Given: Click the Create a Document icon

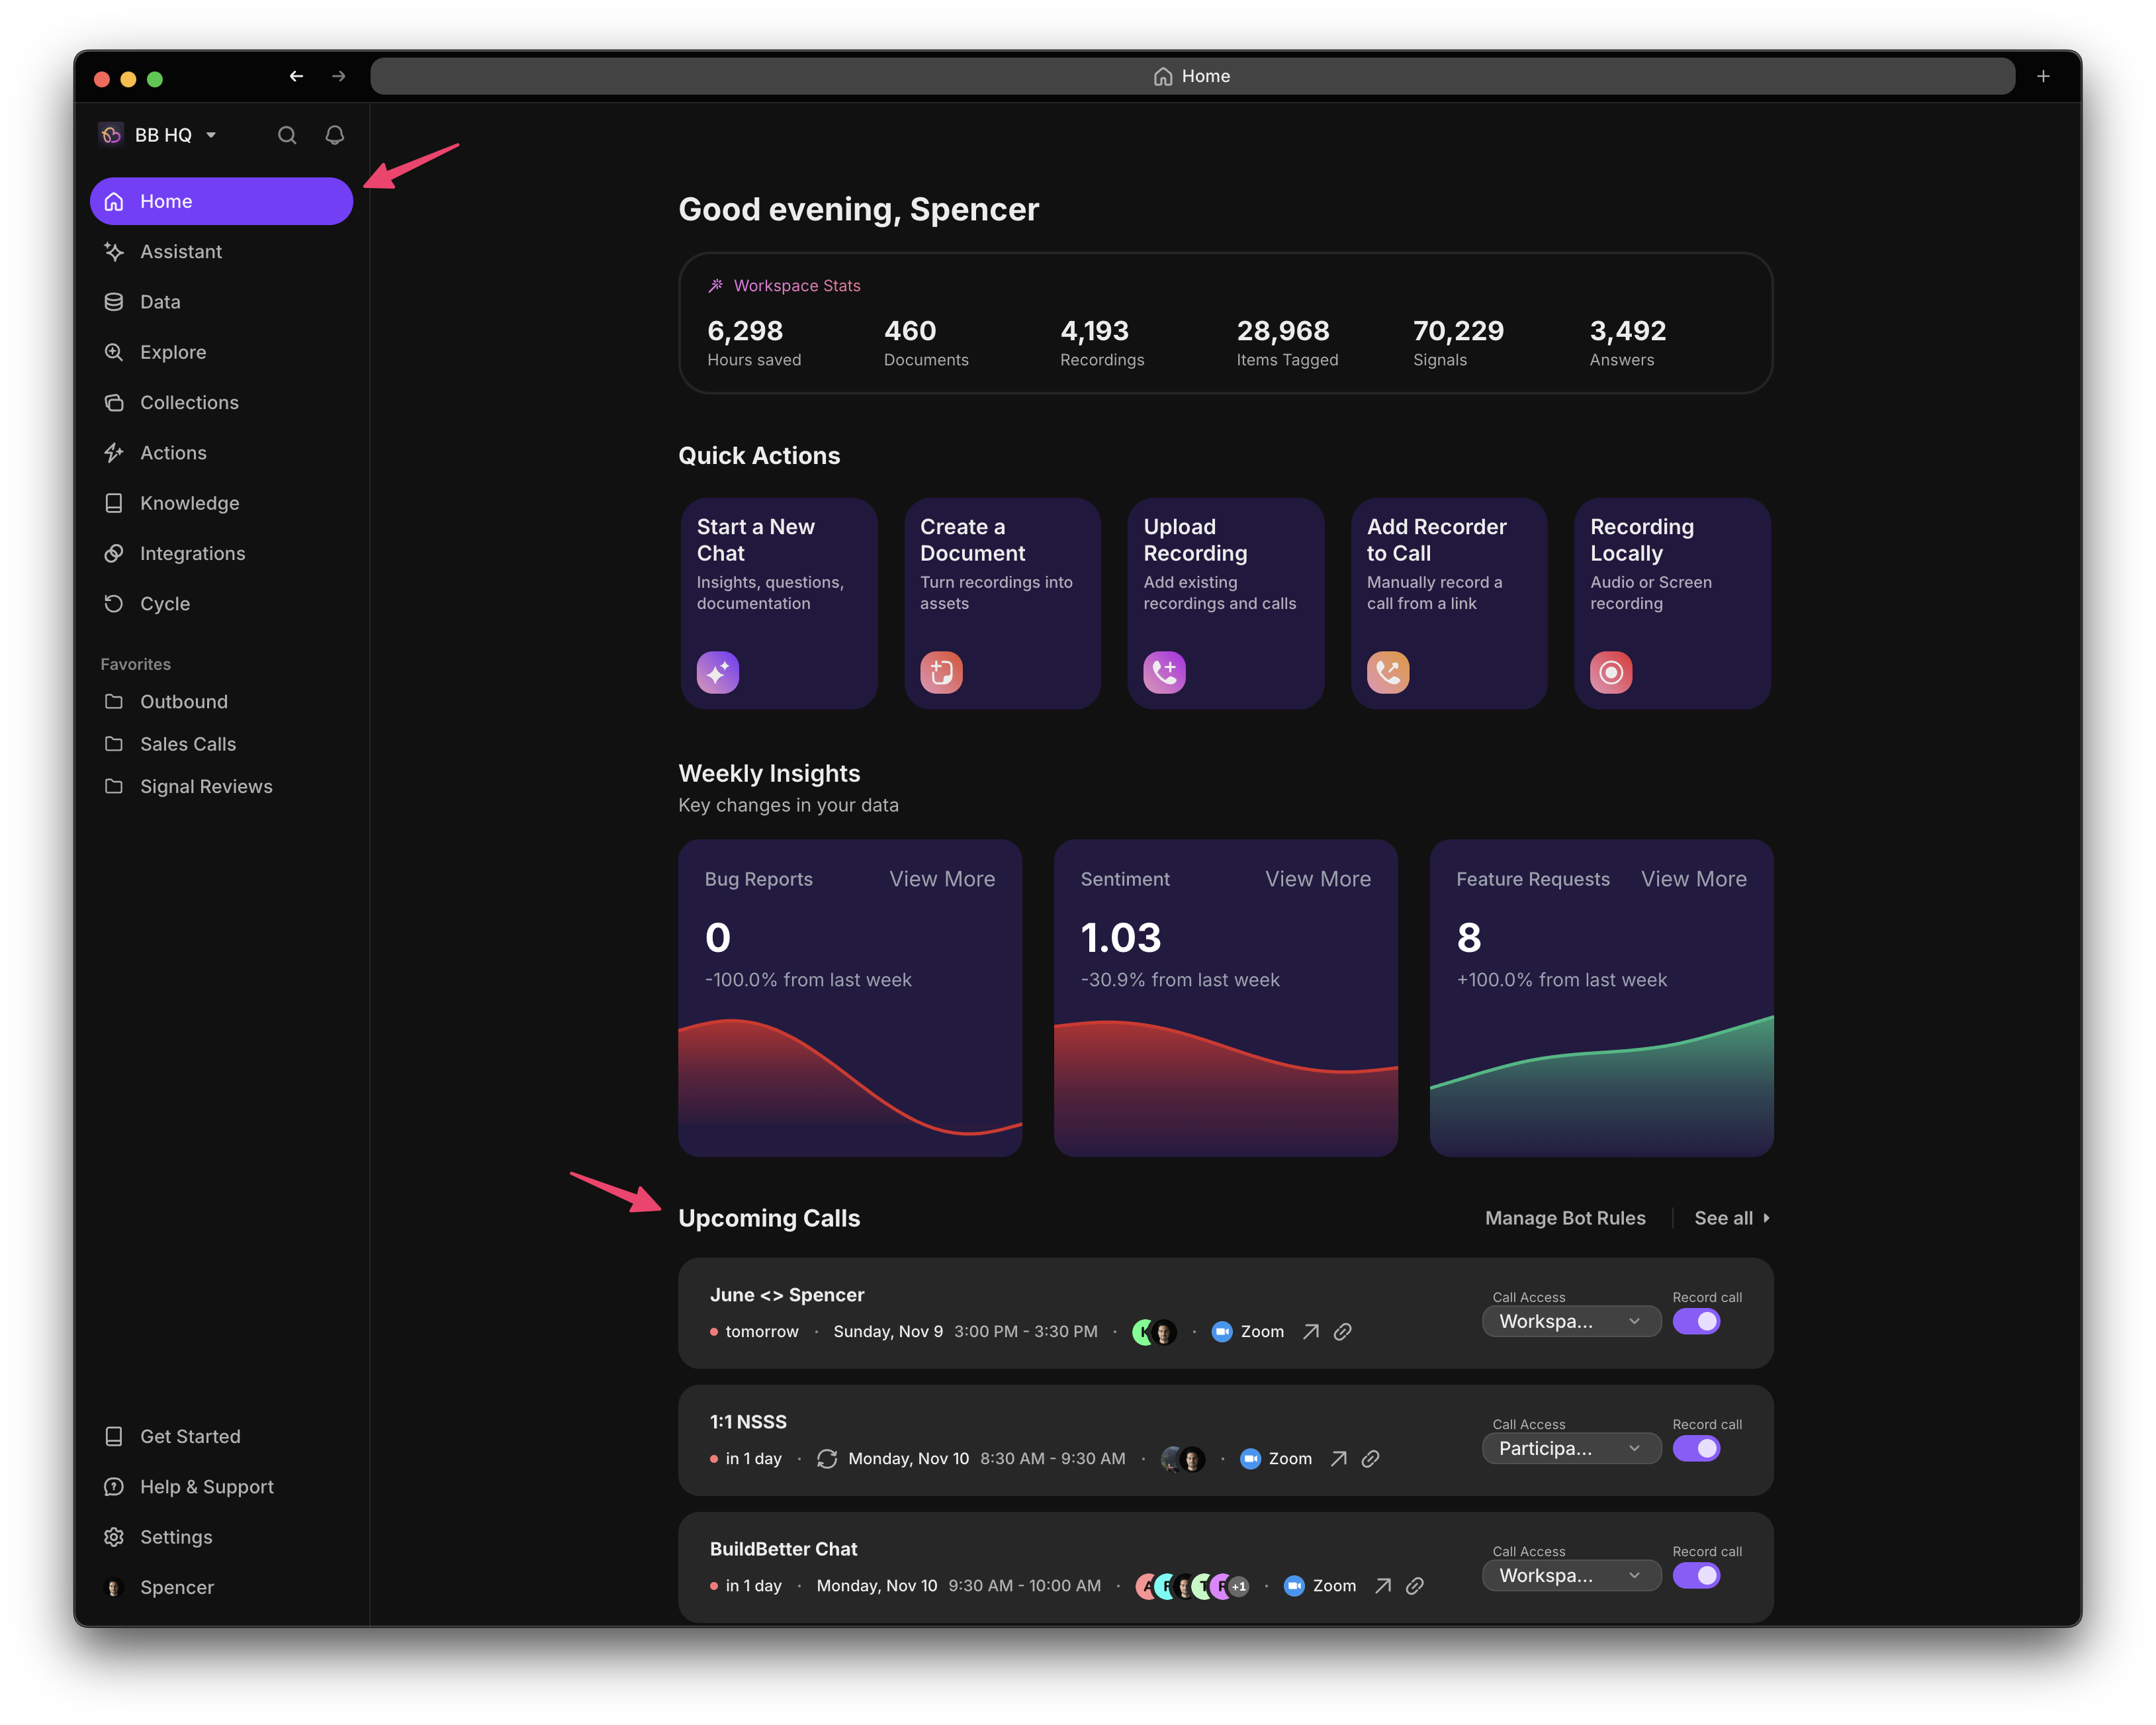Looking at the screenshot, I should [941, 672].
